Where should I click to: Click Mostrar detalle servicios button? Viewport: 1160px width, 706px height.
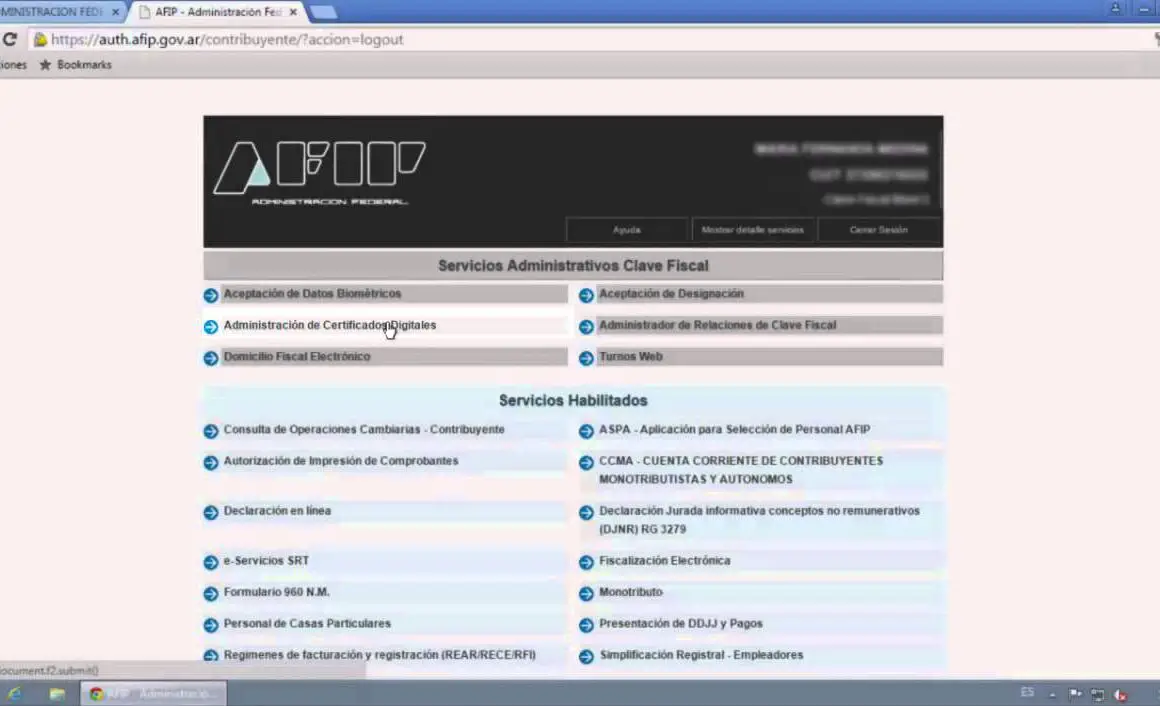tap(752, 230)
